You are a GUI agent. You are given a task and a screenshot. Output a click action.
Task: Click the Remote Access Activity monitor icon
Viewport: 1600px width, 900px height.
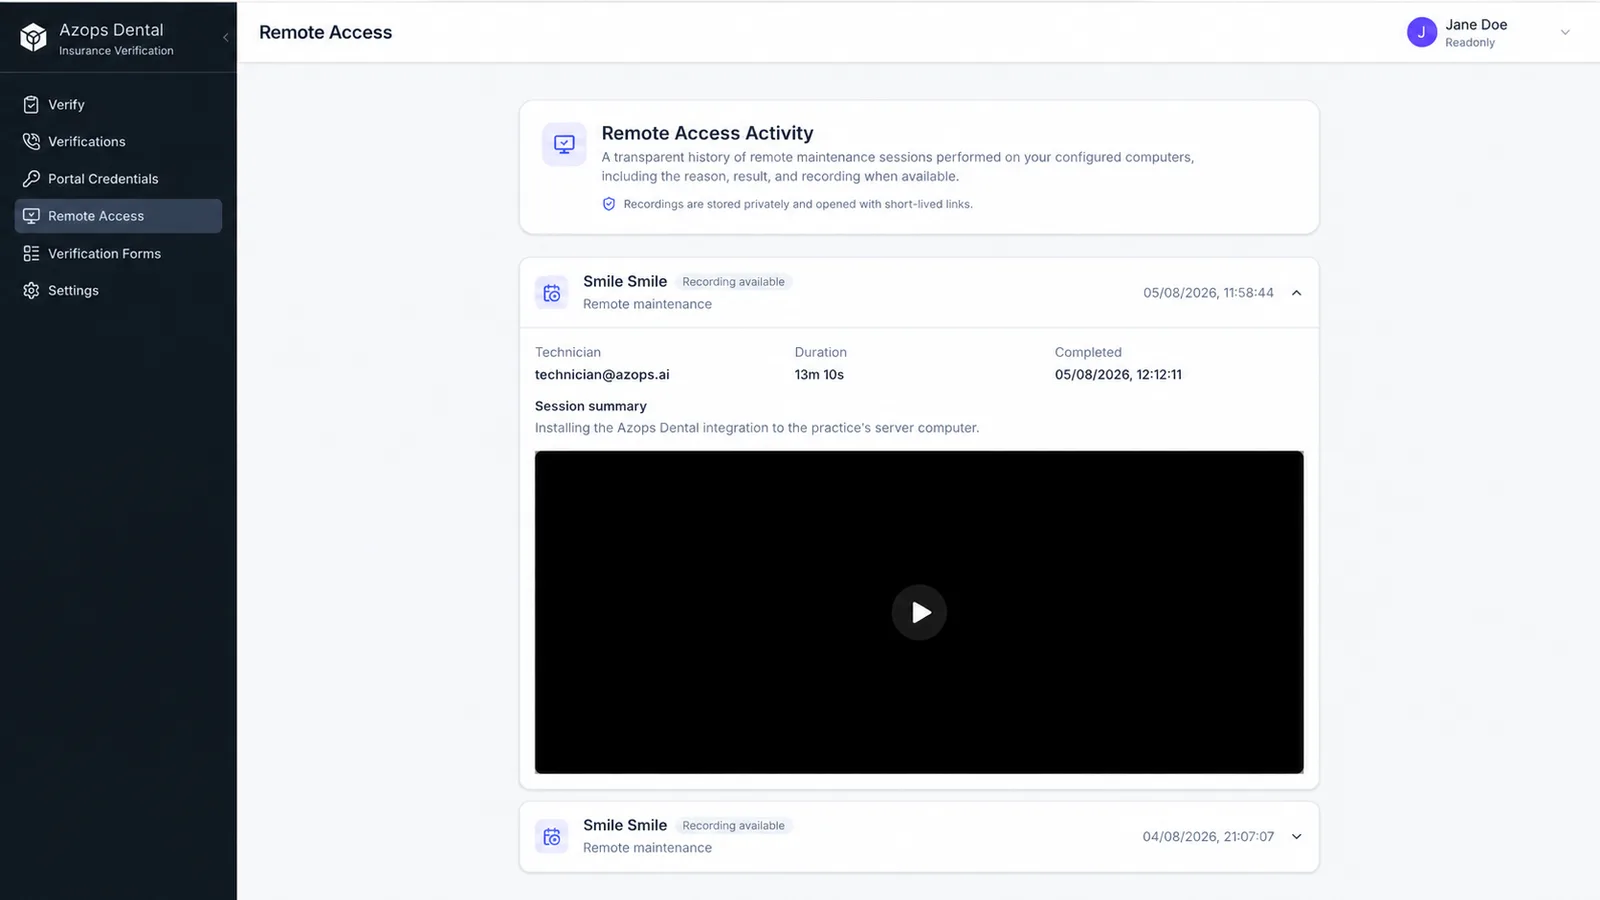tap(564, 144)
